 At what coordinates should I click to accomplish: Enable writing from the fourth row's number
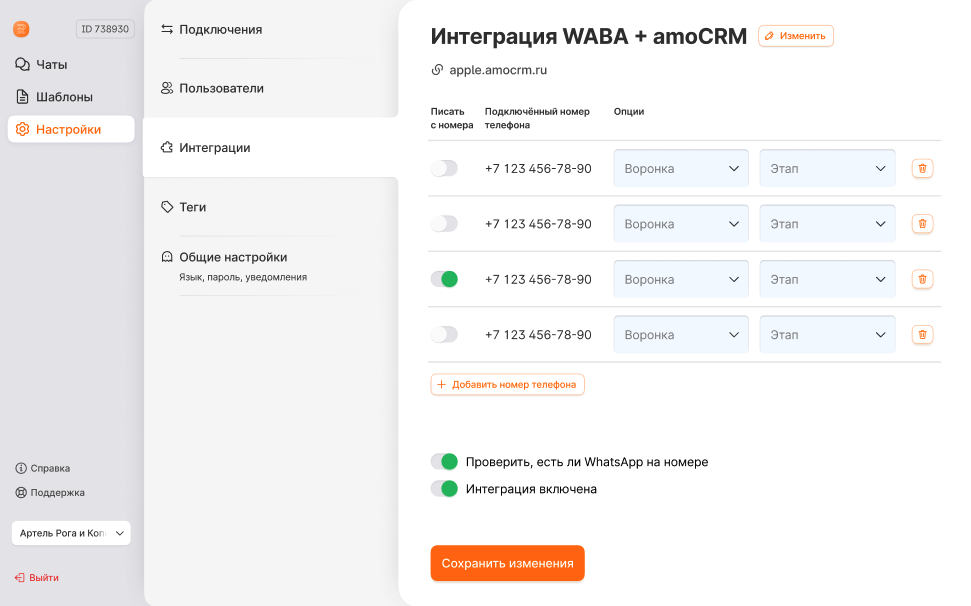(444, 334)
